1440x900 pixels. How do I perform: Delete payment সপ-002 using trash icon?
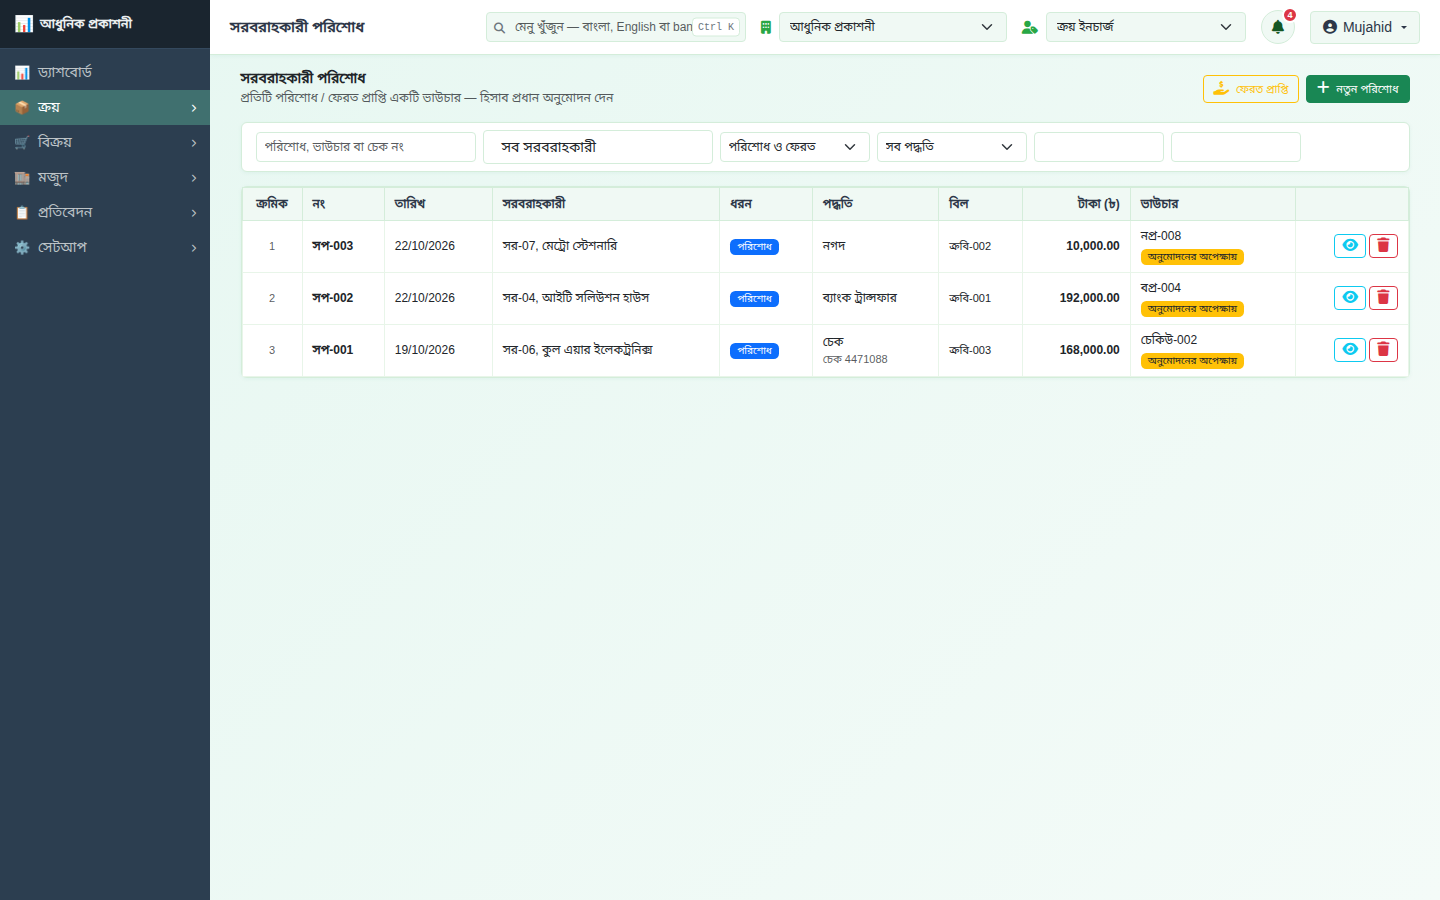[1383, 298]
